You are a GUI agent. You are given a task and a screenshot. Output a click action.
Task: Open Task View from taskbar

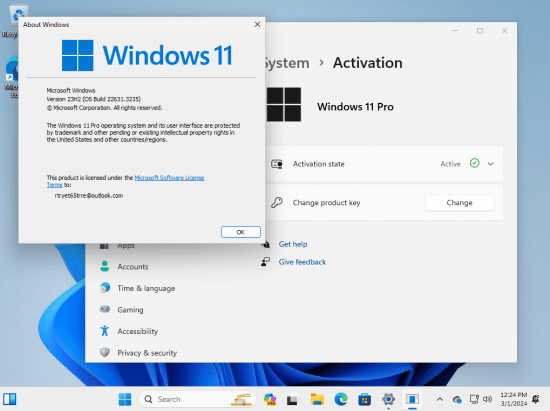[x=292, y=399]
